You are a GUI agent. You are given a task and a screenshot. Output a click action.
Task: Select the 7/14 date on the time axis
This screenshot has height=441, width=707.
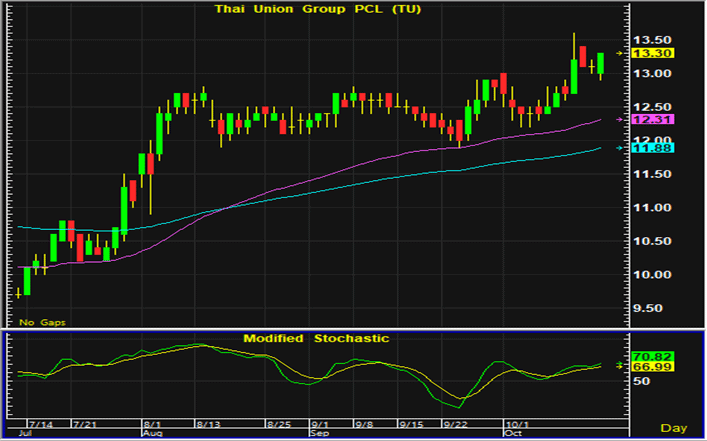pos(42,424)
